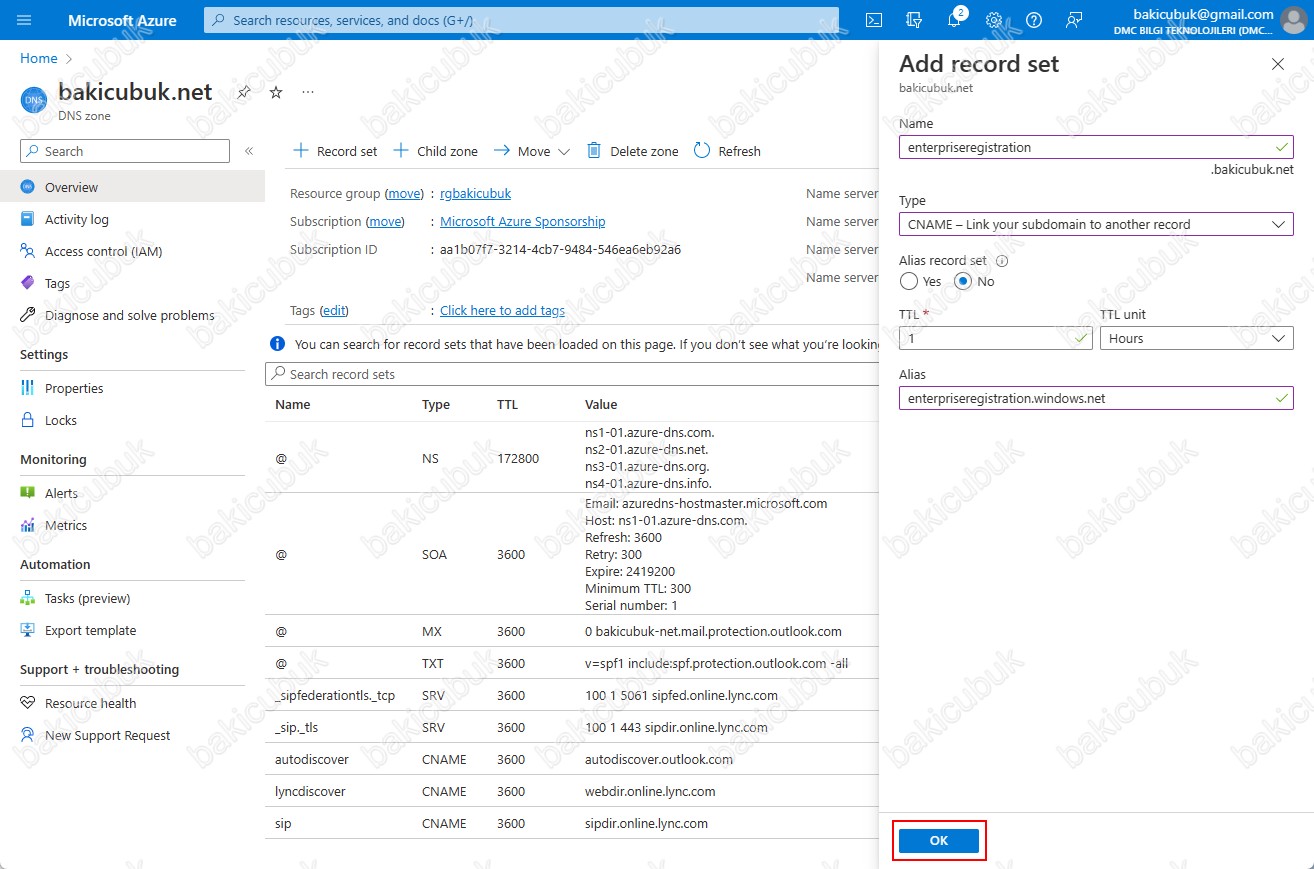Sort by TTL column header
Image resolution: width=1314 pixels, height=869 pixels.
[x=507, y=405]
